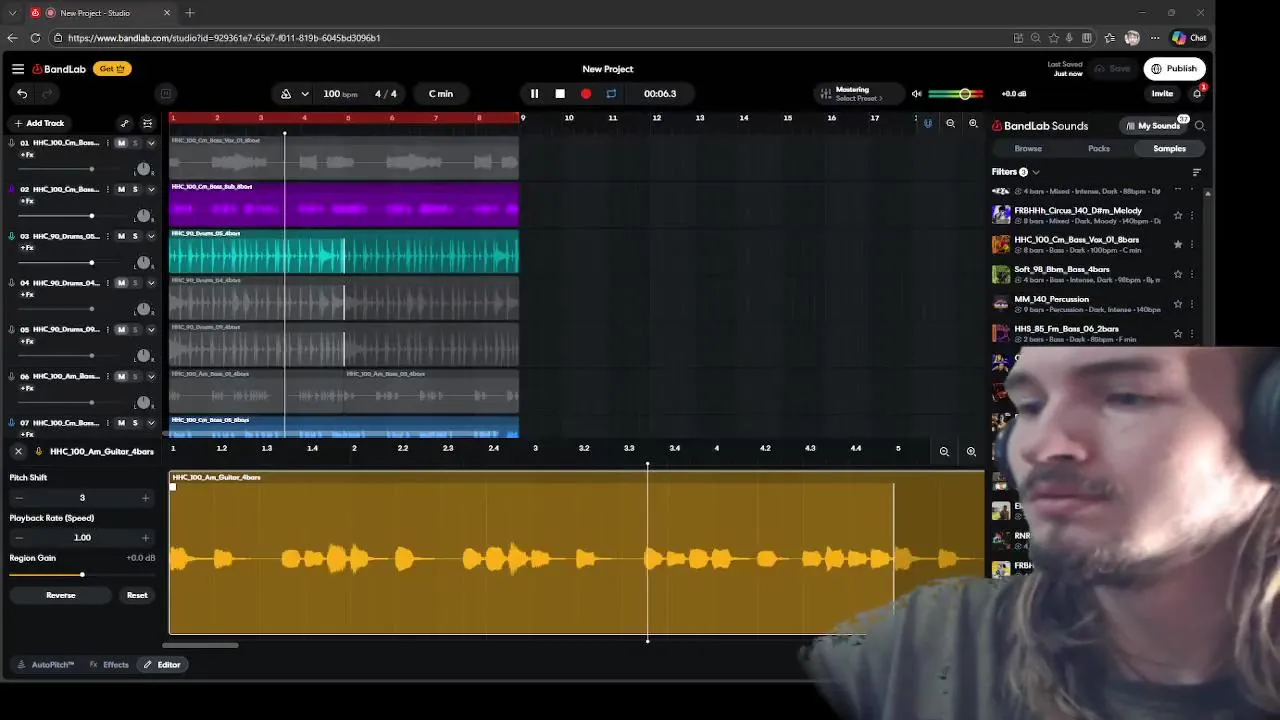Toggle cycle loop mode
This screenshot has width=1280, height=720.
(611, 94)
